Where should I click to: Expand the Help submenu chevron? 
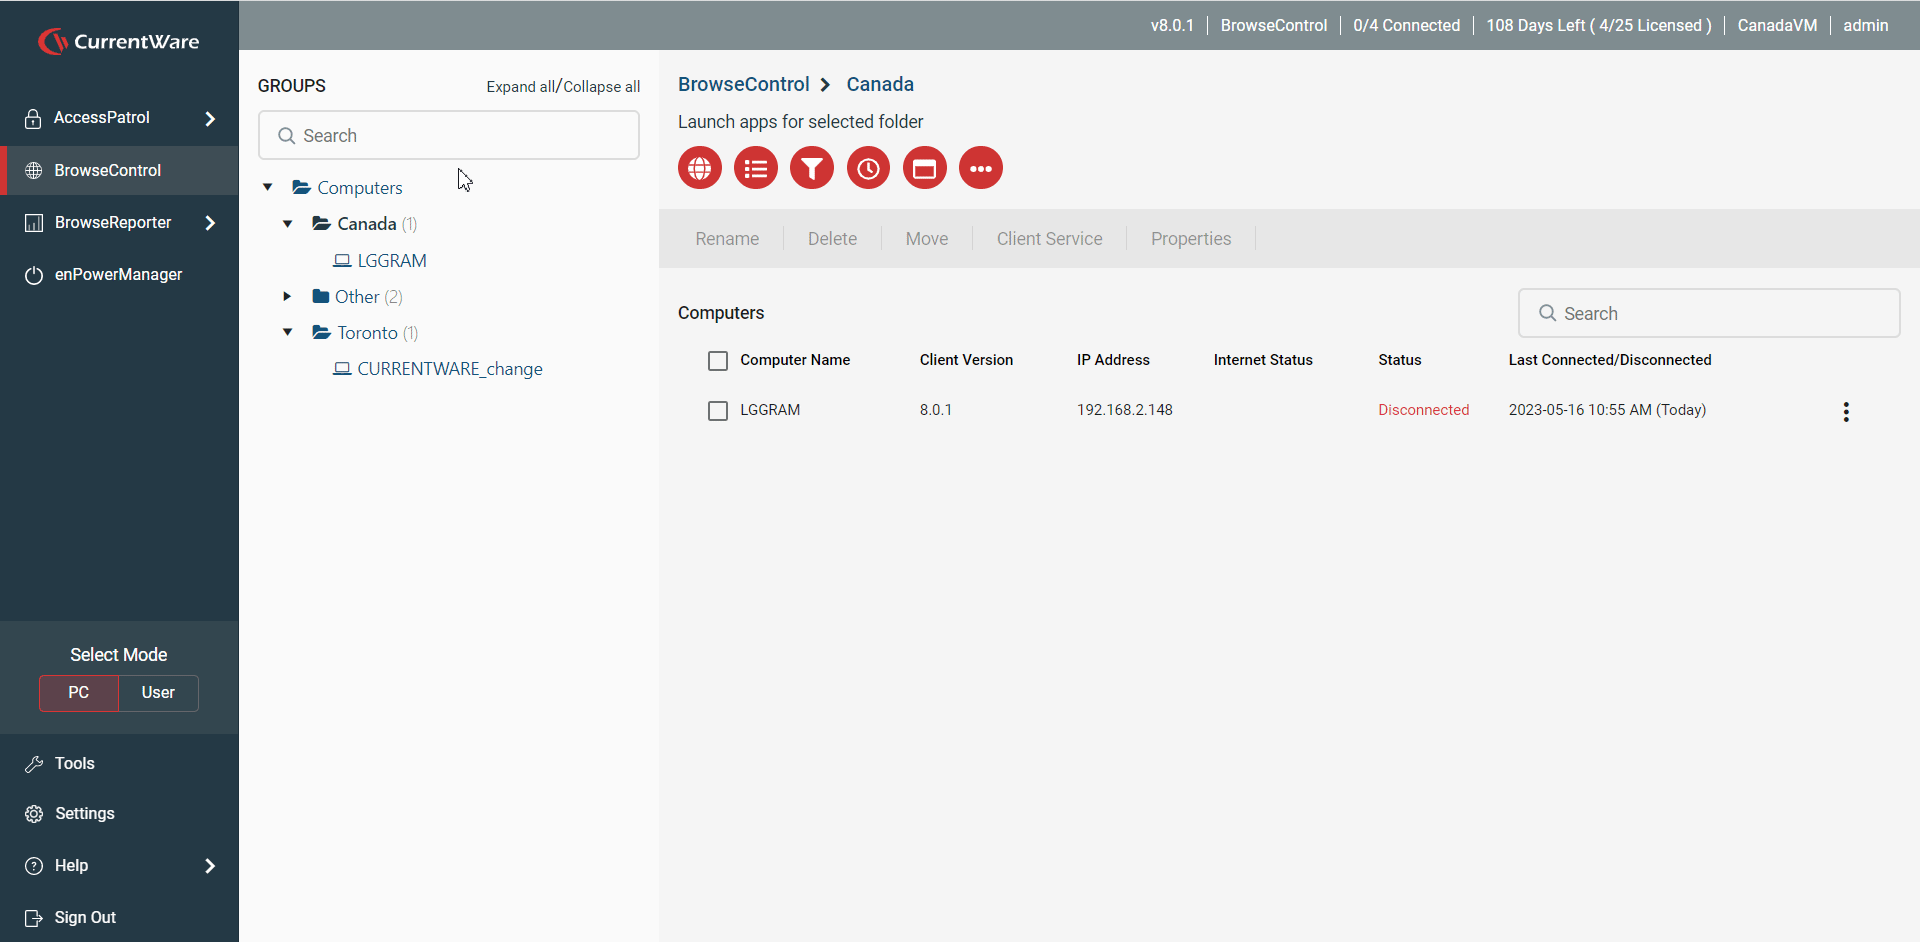[210, 866]
